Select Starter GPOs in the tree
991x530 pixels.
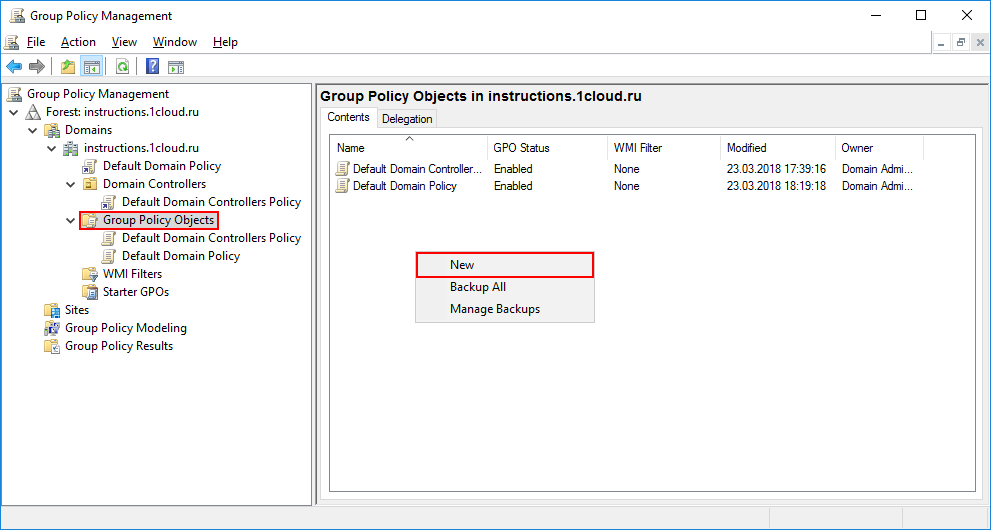point(135,292)
